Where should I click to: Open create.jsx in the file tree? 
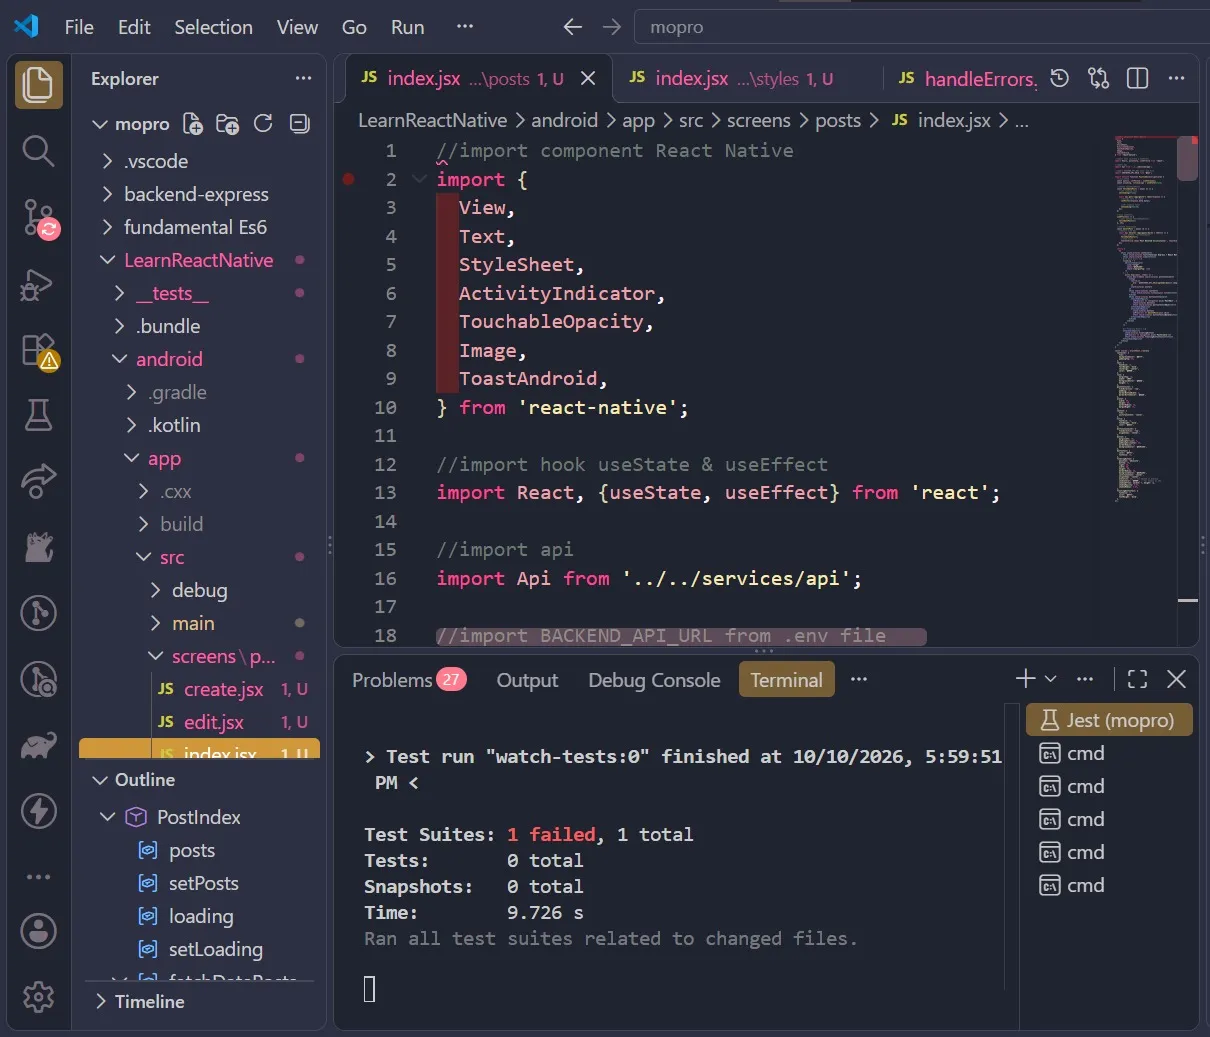(x=200, y=689)
